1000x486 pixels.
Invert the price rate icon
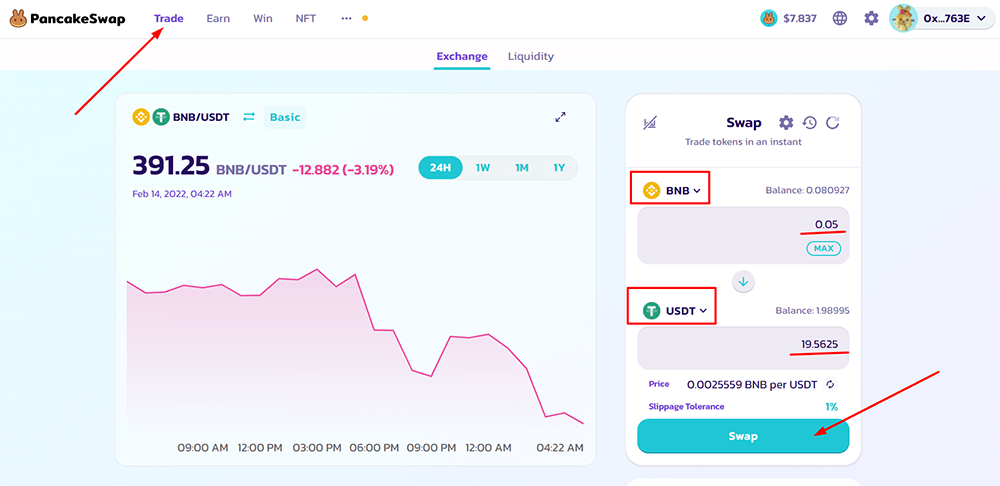(830, 385)
